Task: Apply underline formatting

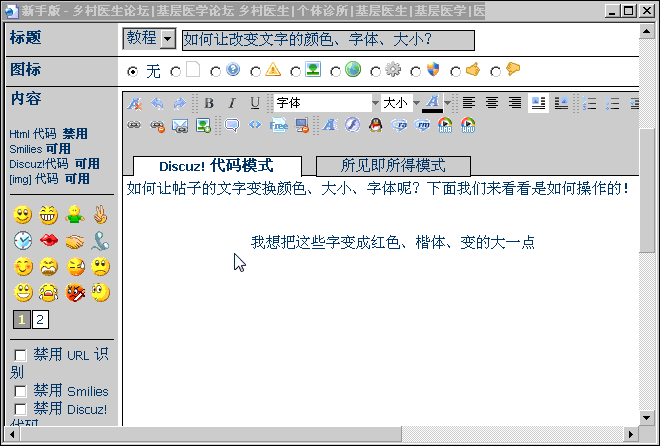Action: coord(255,103)
